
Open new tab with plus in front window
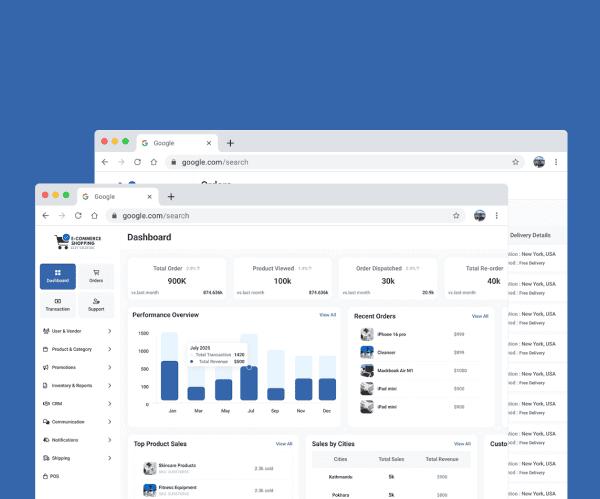pyautogui.click(x=171, y=197)
